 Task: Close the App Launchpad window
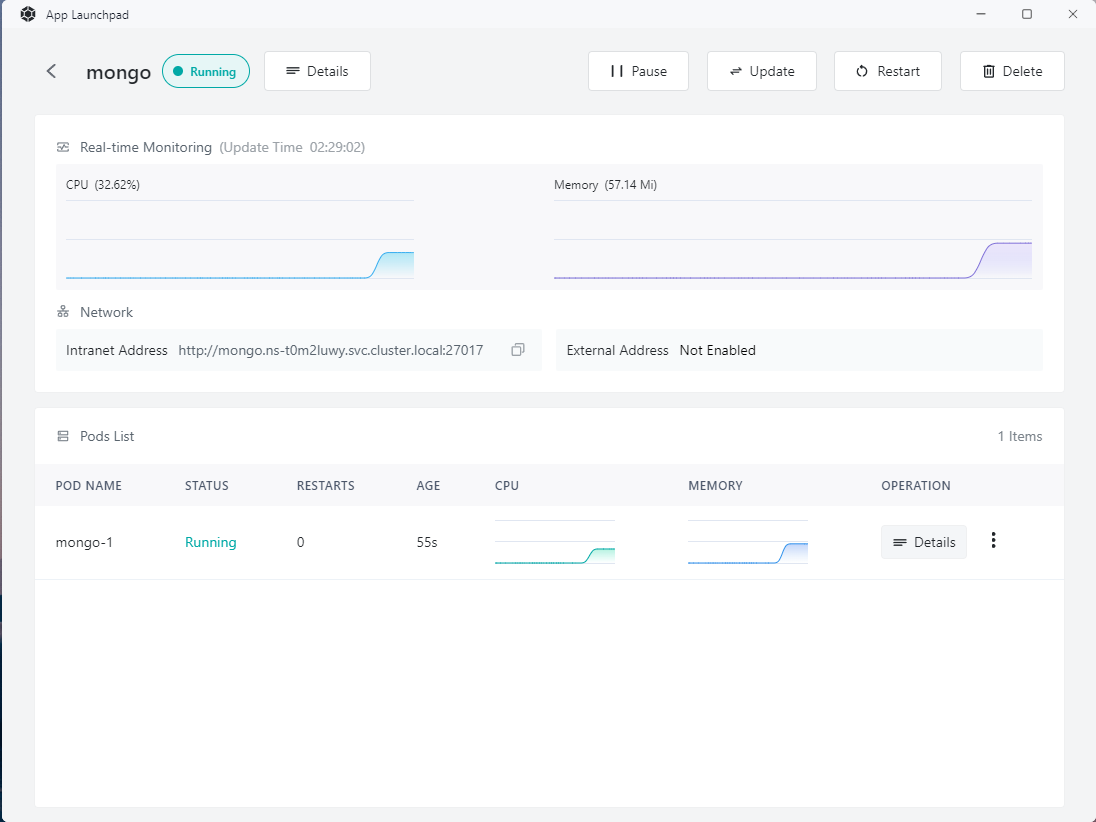1073,14
